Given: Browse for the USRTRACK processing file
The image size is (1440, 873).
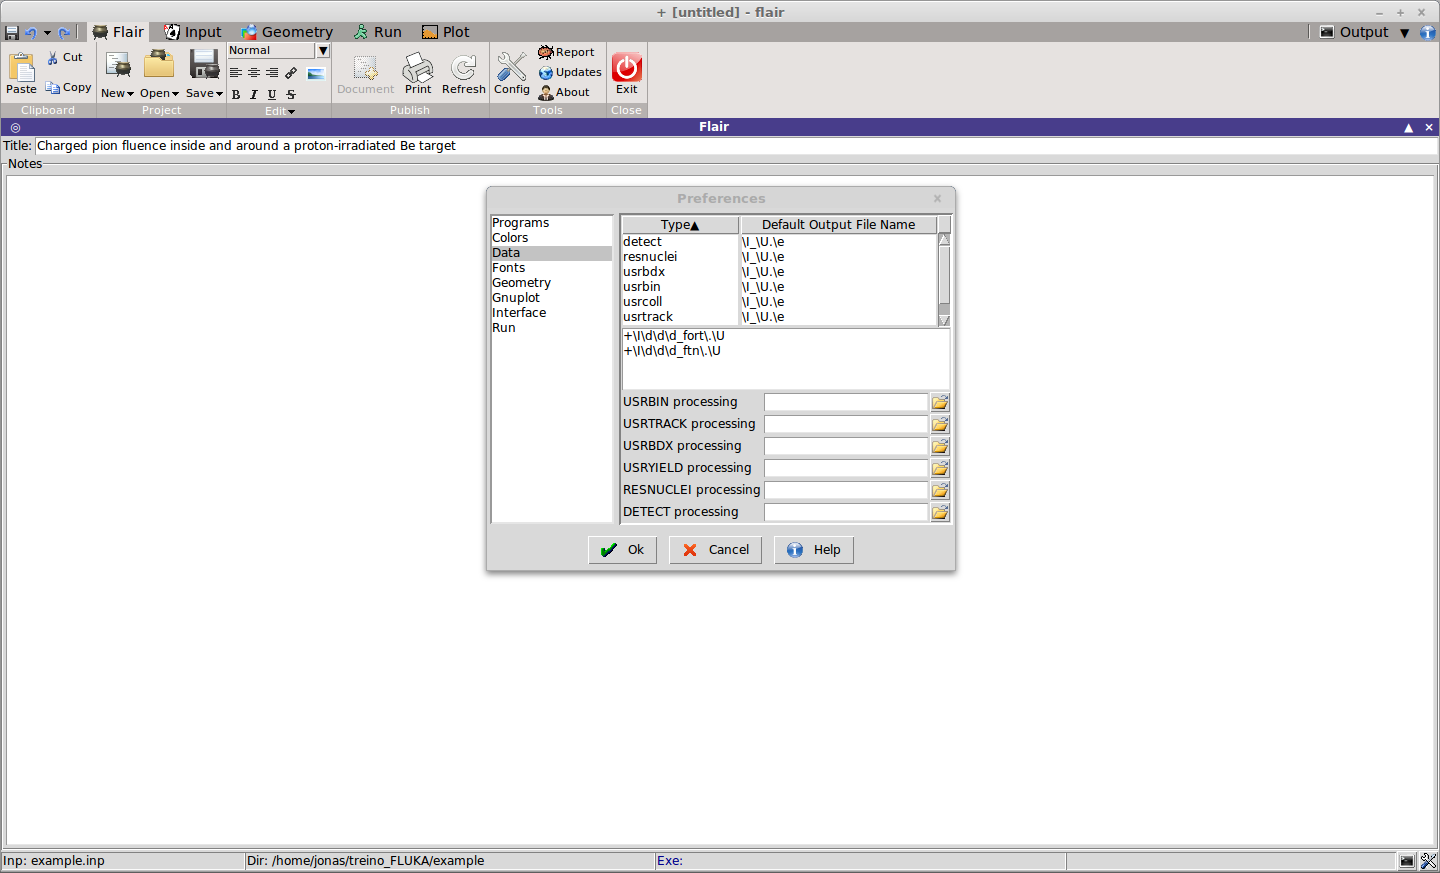Looking at the screenshot, I should click(x=940, y=424).
